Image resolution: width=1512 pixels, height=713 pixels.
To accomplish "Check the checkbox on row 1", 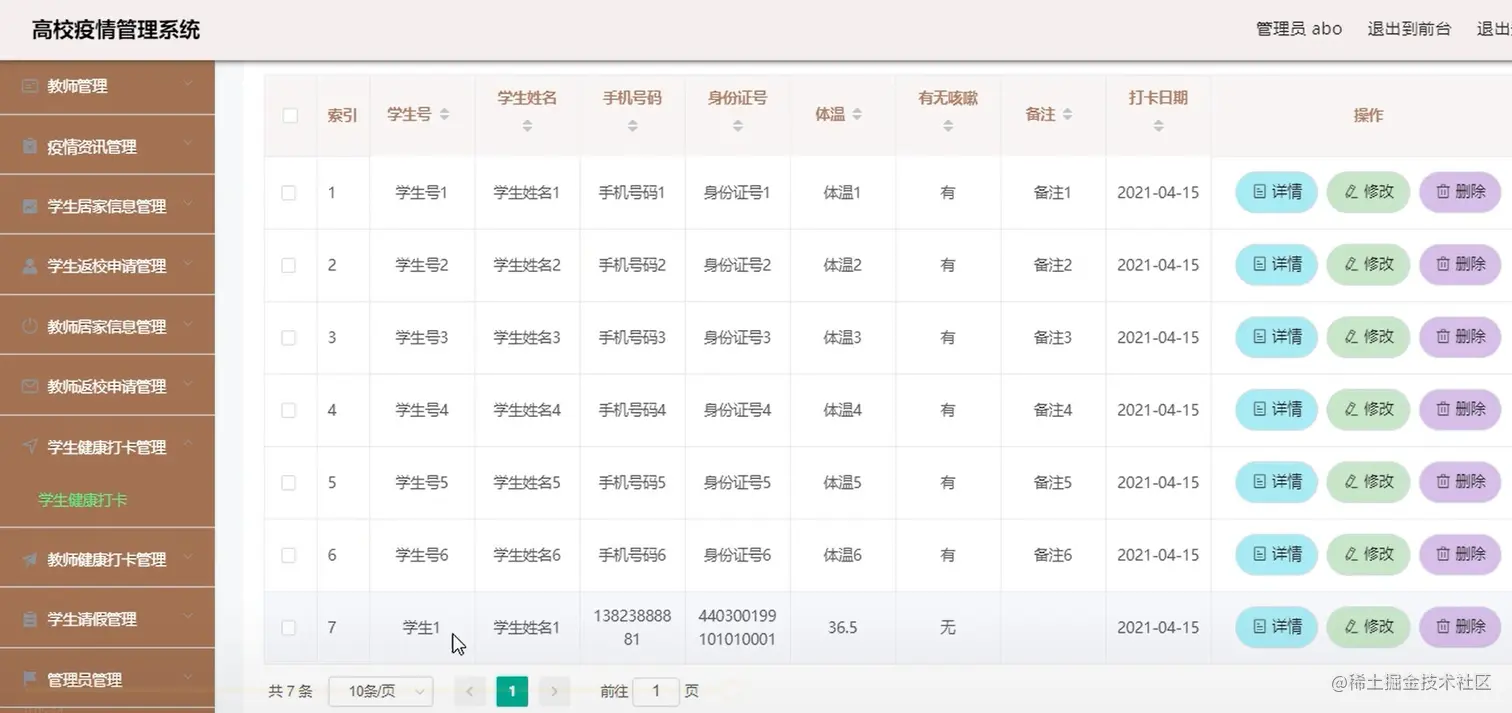I will 290,192.
